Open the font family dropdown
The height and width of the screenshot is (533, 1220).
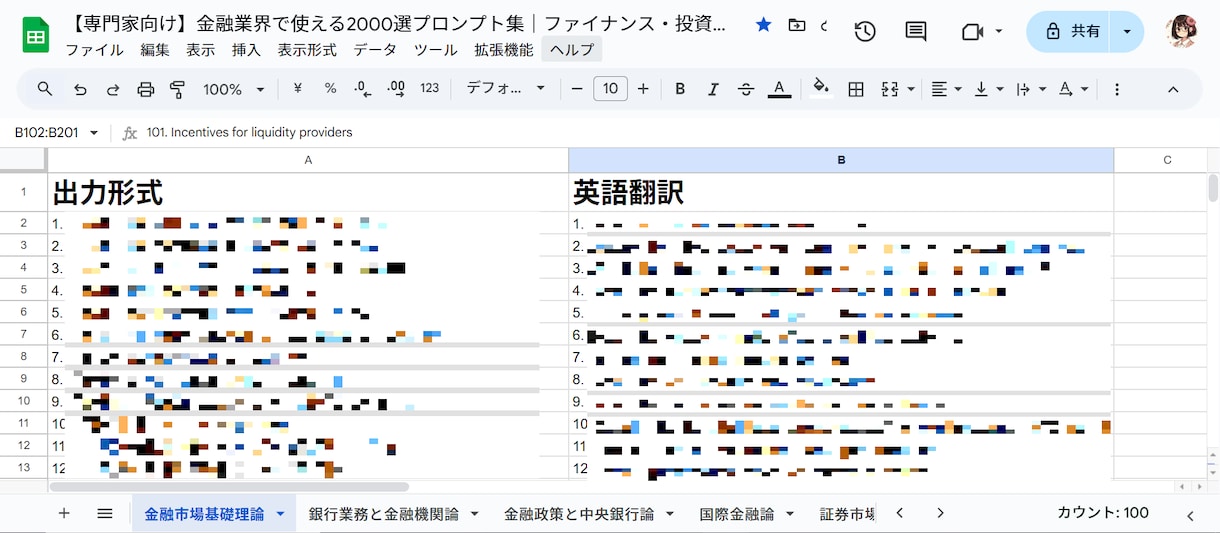point(506,89)
